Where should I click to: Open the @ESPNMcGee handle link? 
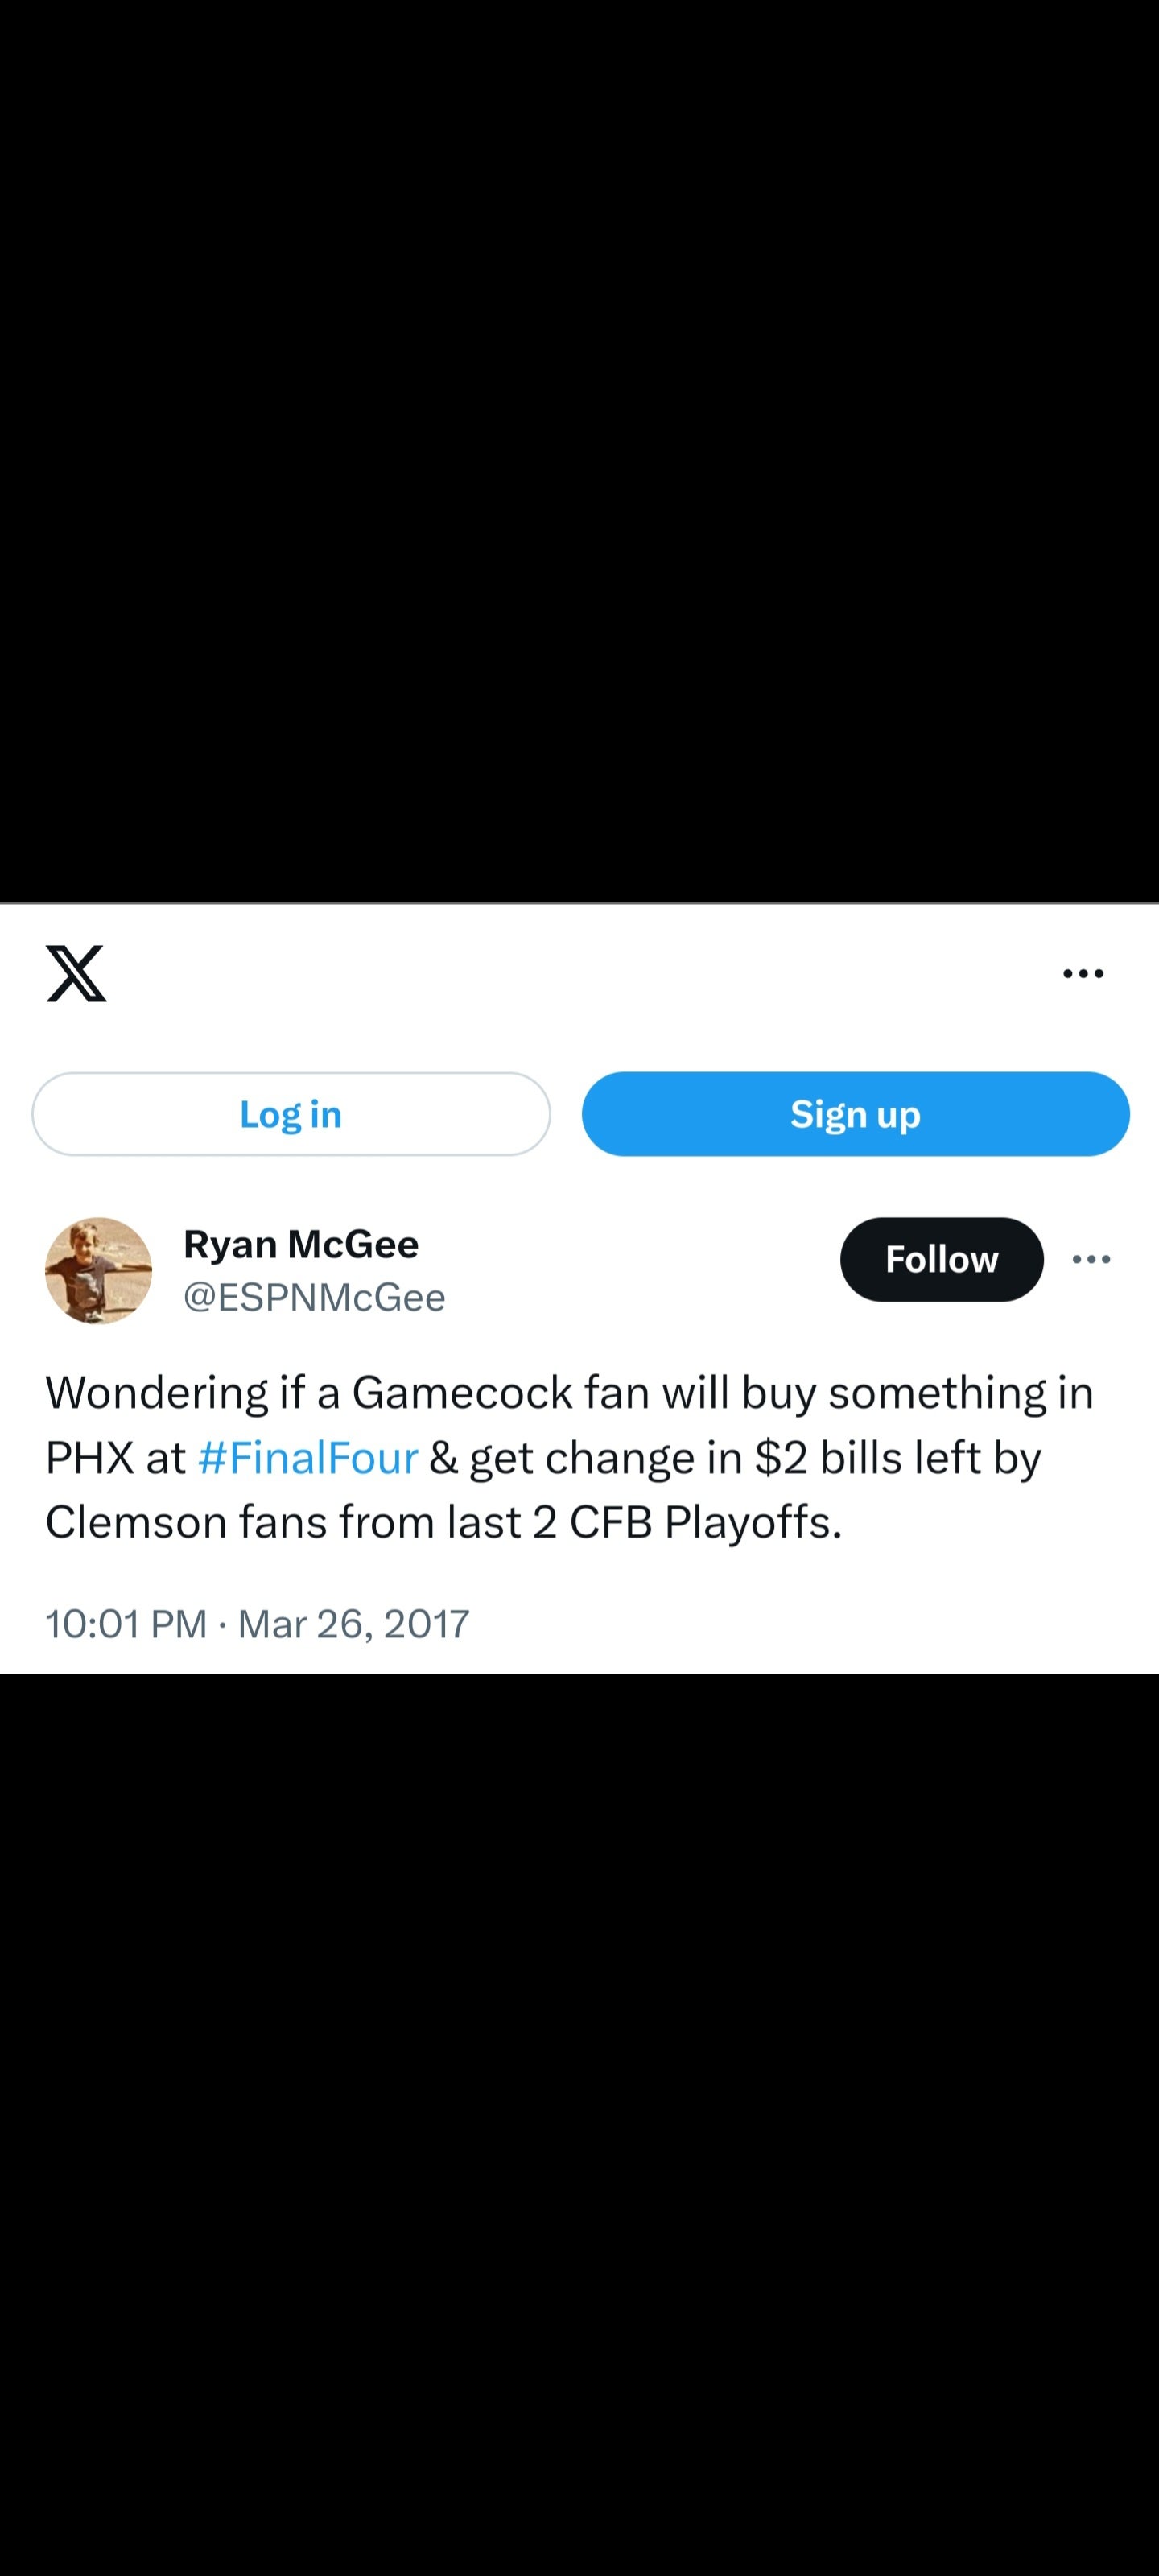(314, 1297)
